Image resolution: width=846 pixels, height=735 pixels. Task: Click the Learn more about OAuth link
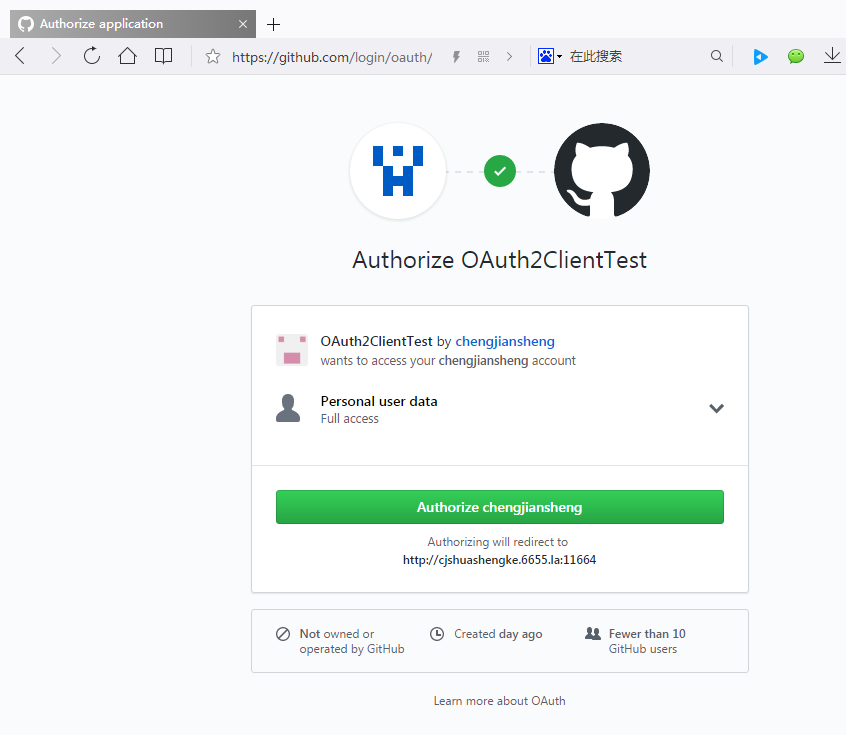[x=499, y=701]
